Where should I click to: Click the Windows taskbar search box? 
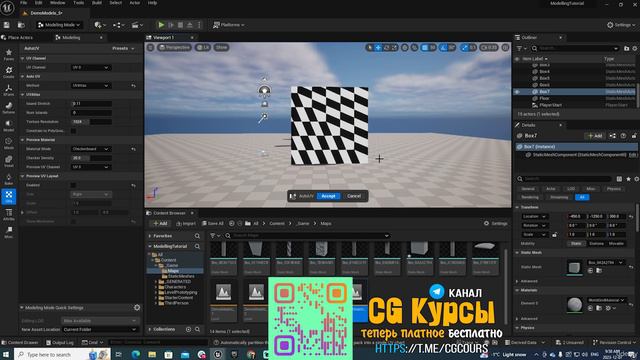[62, 354]
